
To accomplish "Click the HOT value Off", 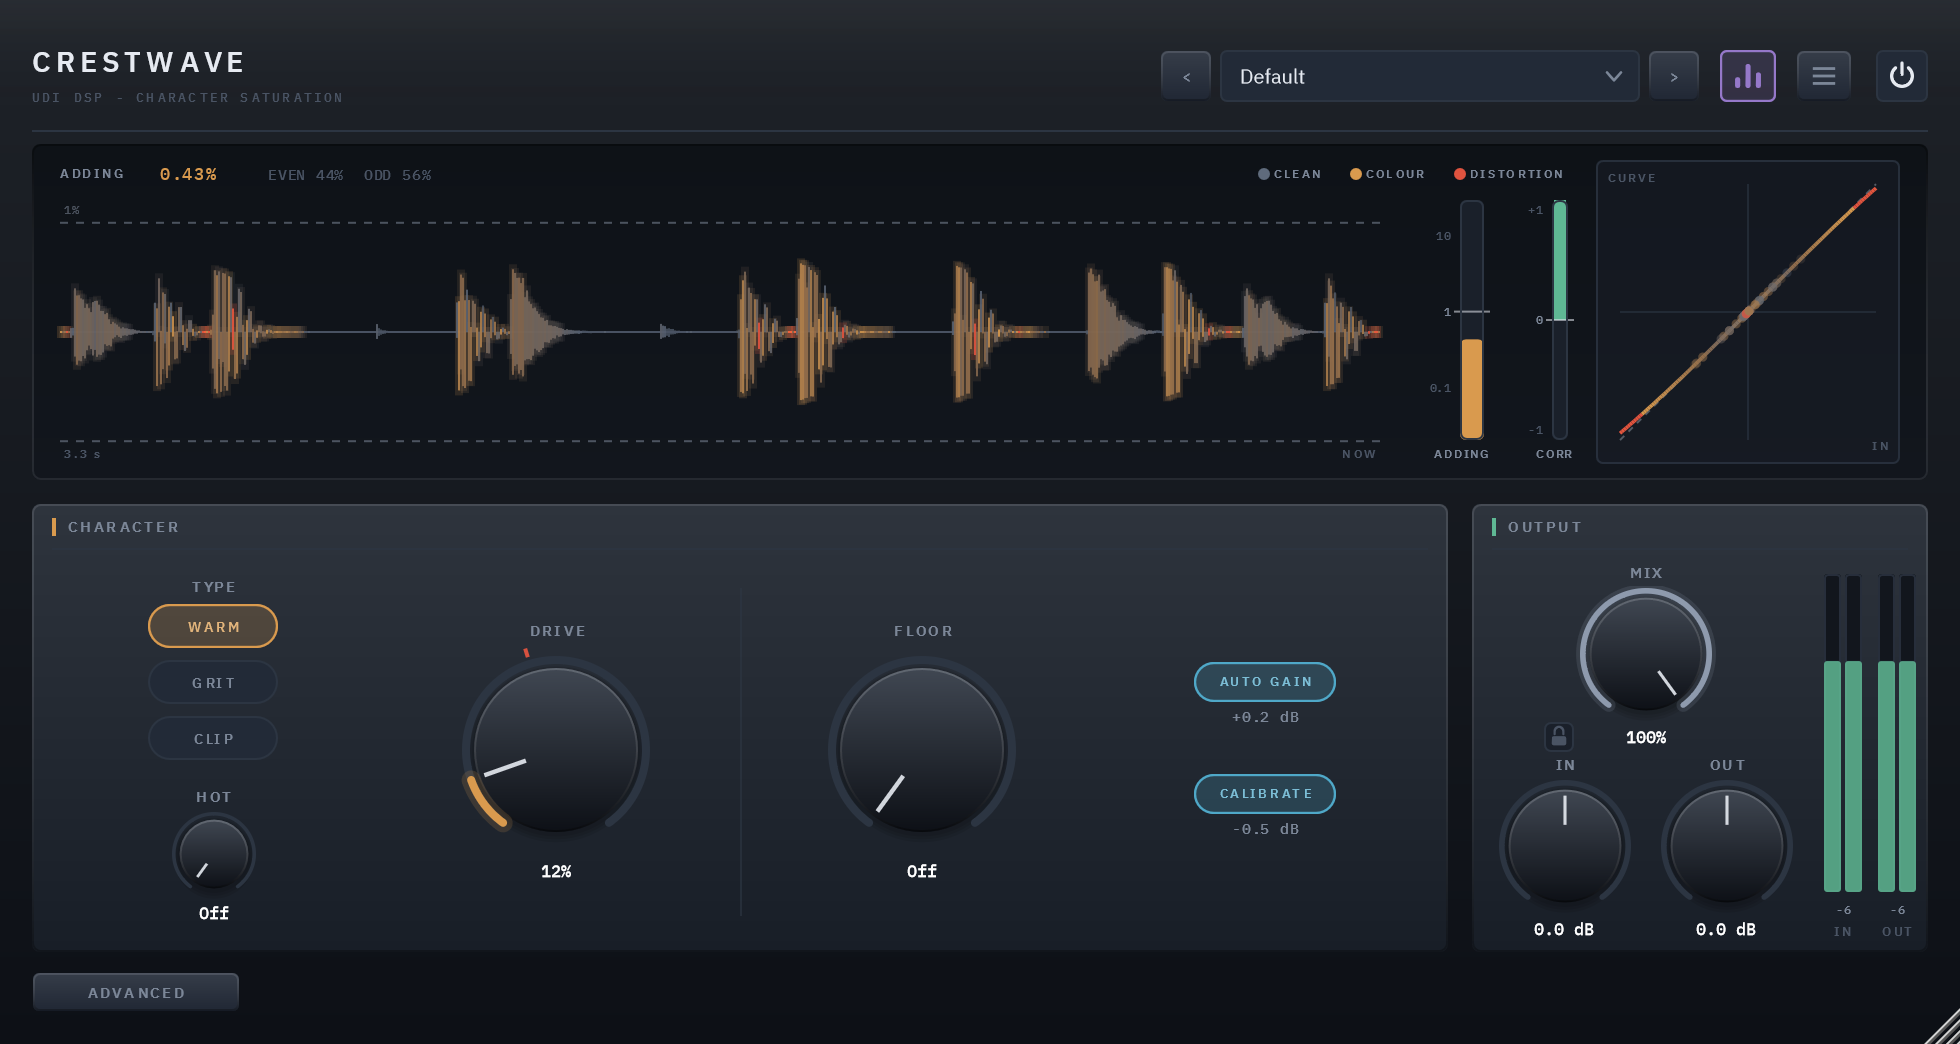I will point(213,913).
